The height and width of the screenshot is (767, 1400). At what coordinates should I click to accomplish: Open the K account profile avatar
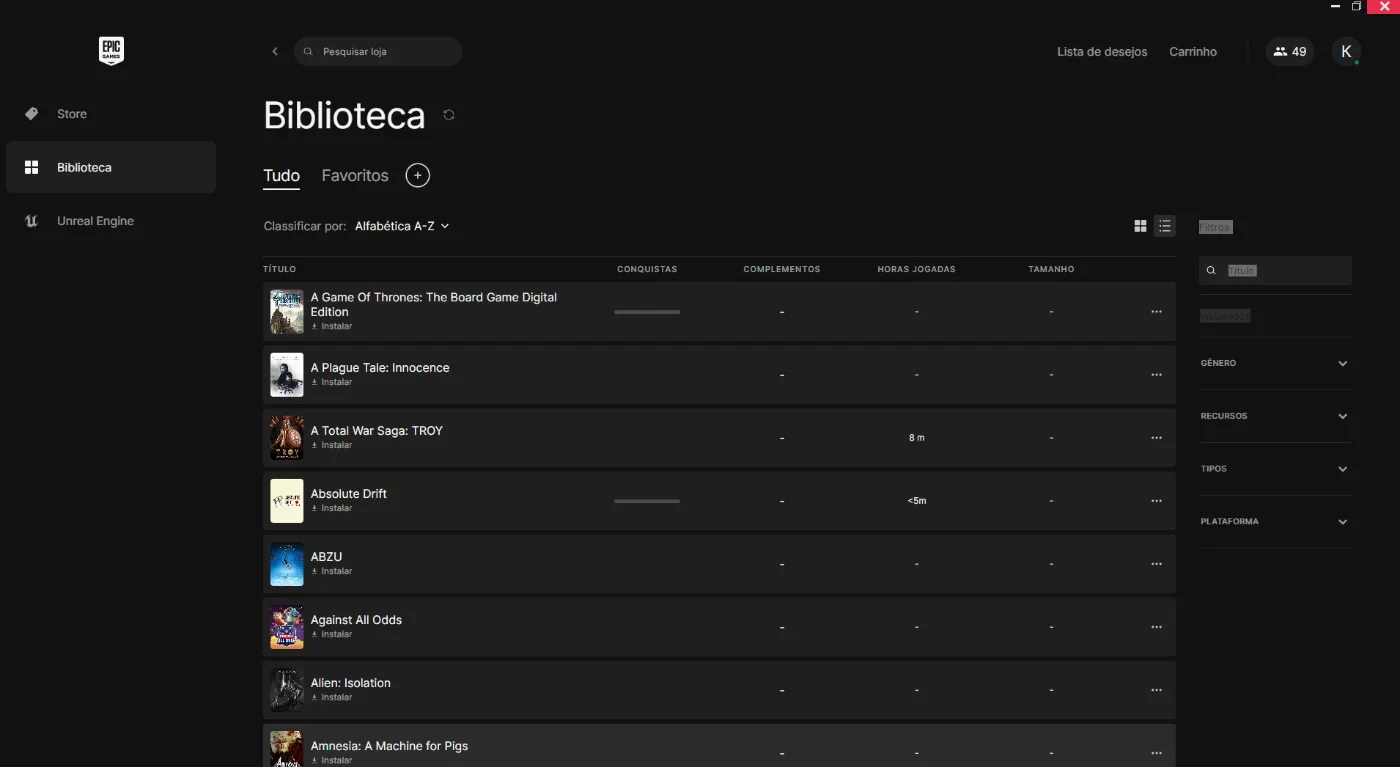tap(1346, 52)
